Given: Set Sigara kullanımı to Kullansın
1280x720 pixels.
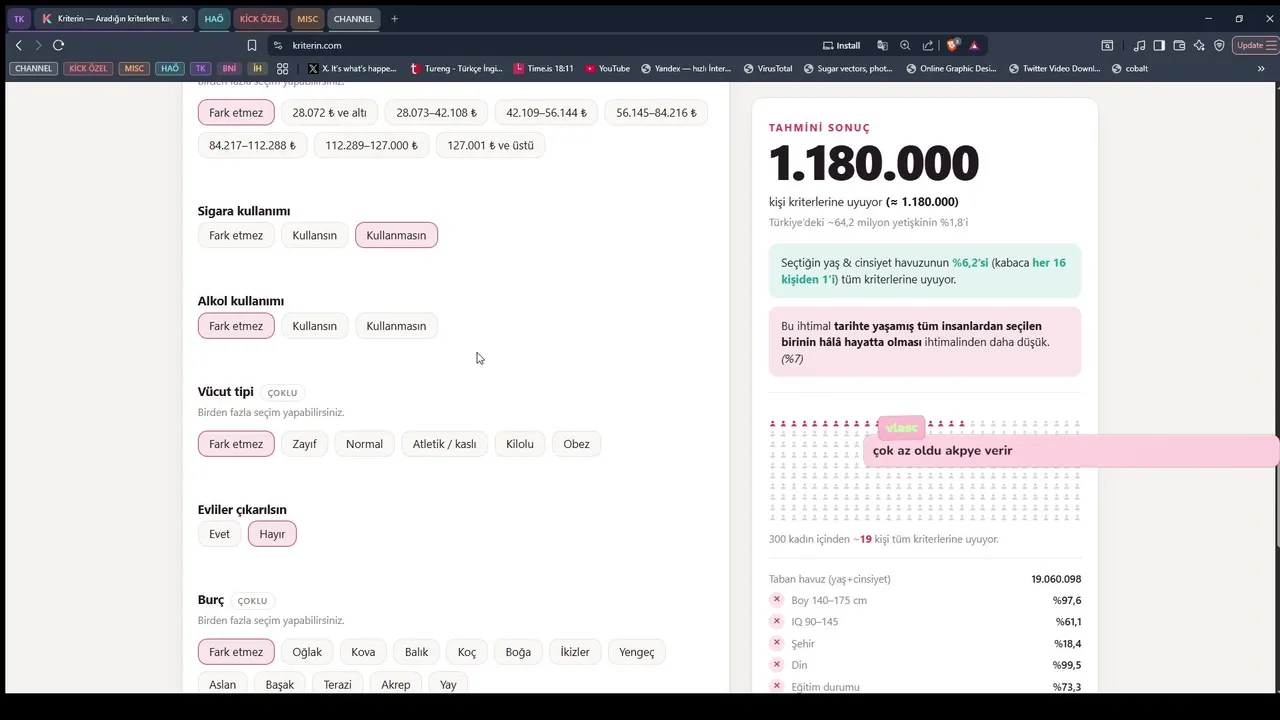Looking at the screenshot, I should tap(314, 235).
